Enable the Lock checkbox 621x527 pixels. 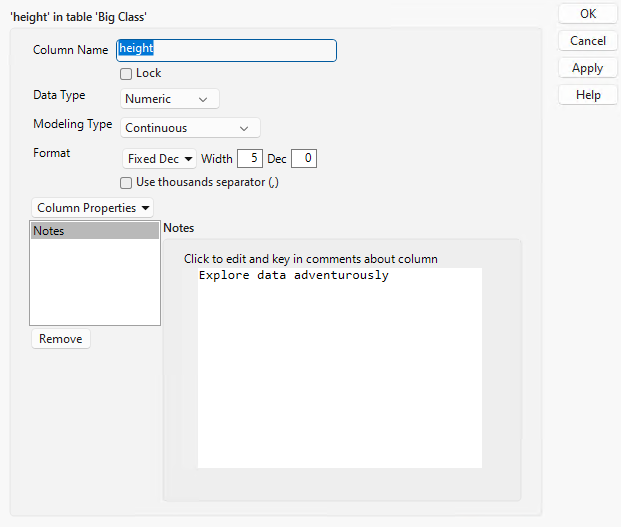pyautogui.click(x=126, y=74)
